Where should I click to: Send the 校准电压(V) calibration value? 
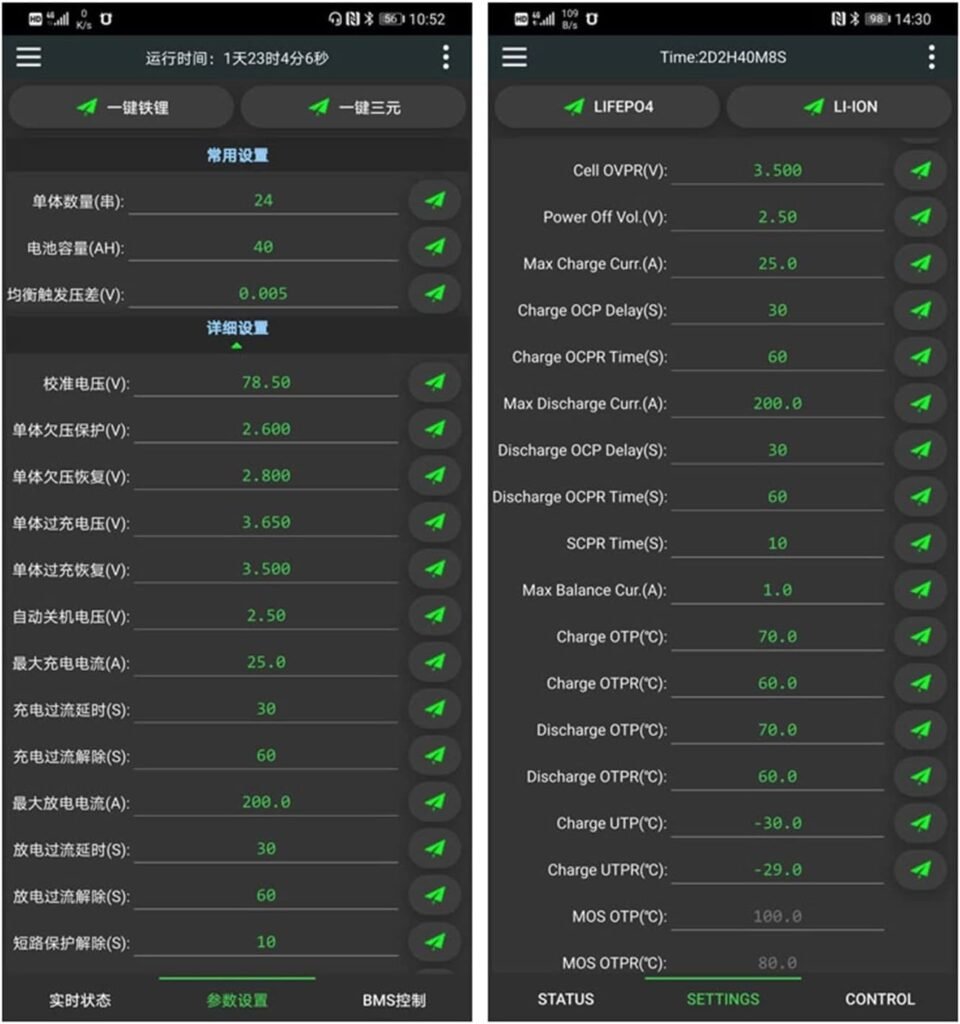[x=434, y=381]
